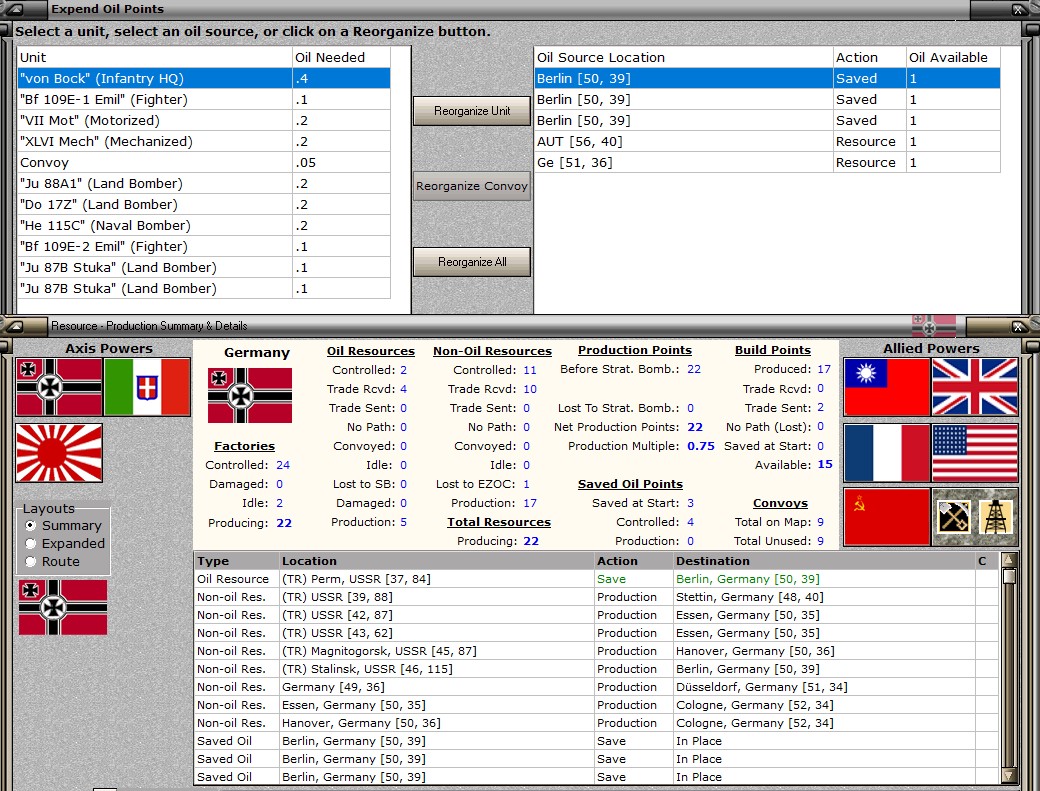Choose the Summary layout option
This screenshot has height=791, width=1040.
tap(31, 525)
